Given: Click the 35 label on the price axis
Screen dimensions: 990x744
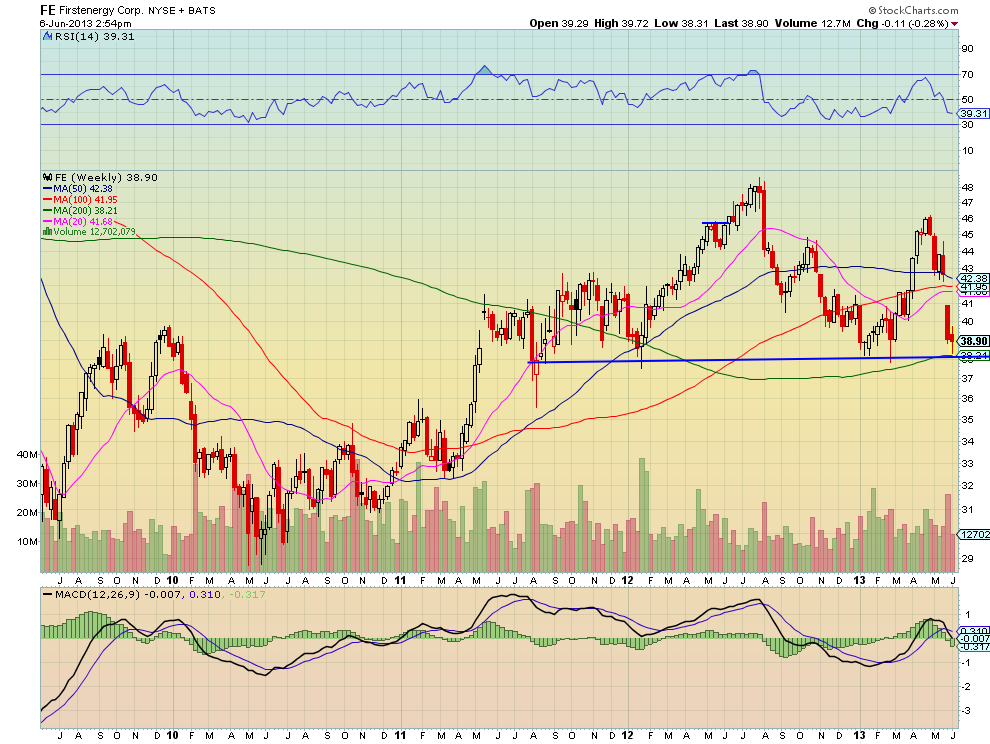Looking at the screenshot, I should point(969,419).
